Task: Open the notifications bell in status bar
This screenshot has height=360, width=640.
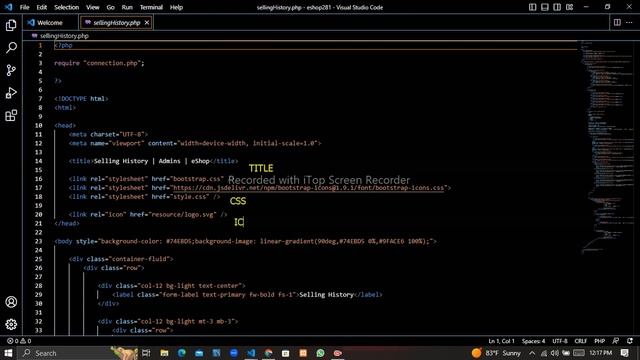Action: pos(630,341)
